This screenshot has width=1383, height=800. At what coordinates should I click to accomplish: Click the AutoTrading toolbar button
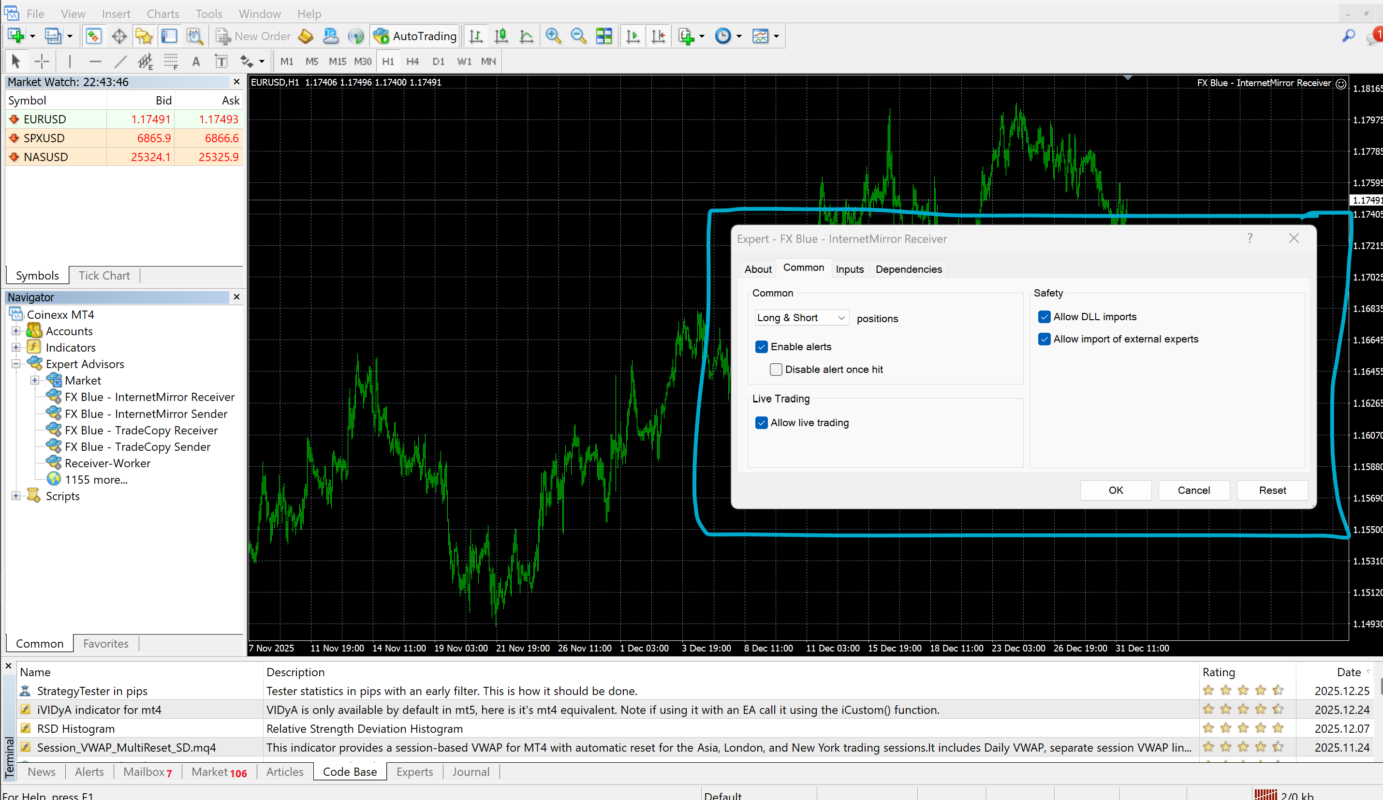[414, 36]
